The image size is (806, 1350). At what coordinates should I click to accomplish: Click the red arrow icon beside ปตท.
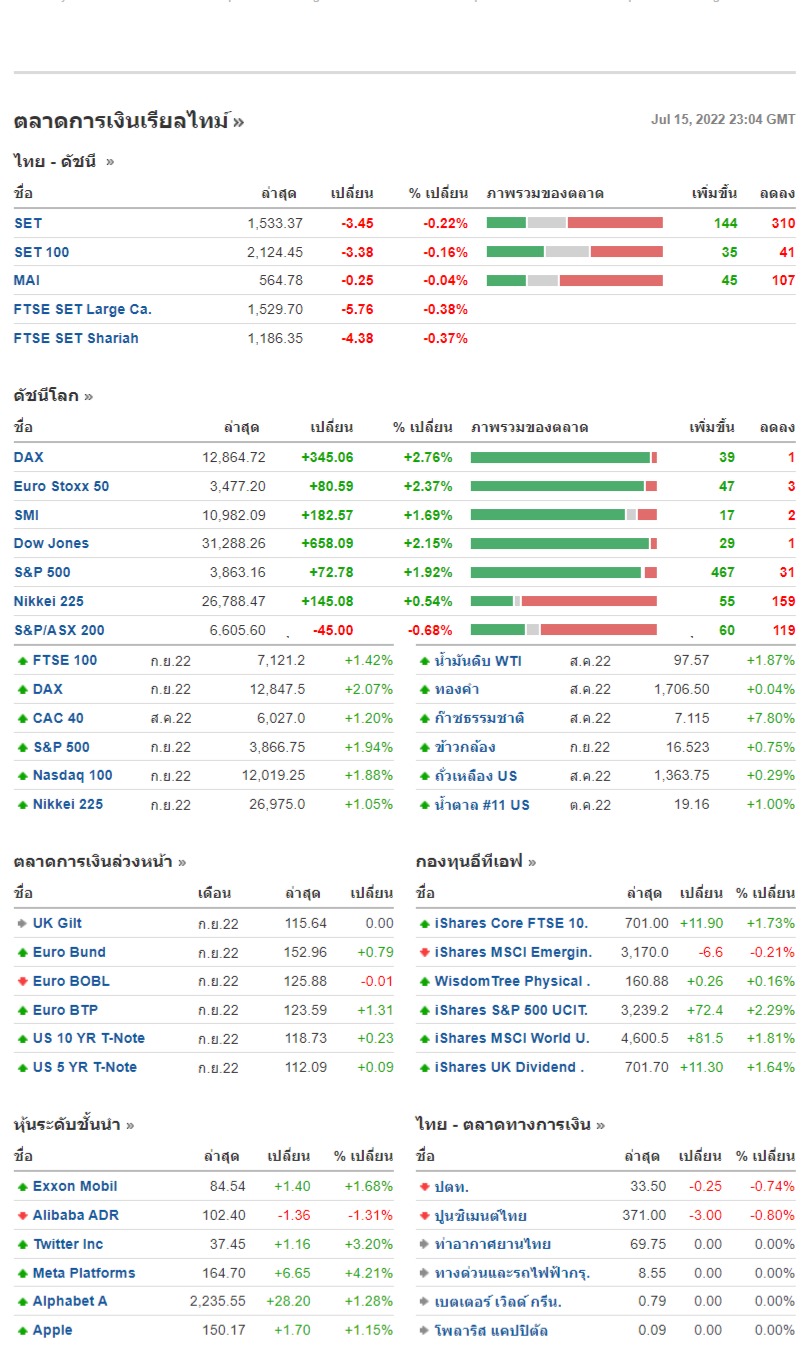[x=425, y=1187]
